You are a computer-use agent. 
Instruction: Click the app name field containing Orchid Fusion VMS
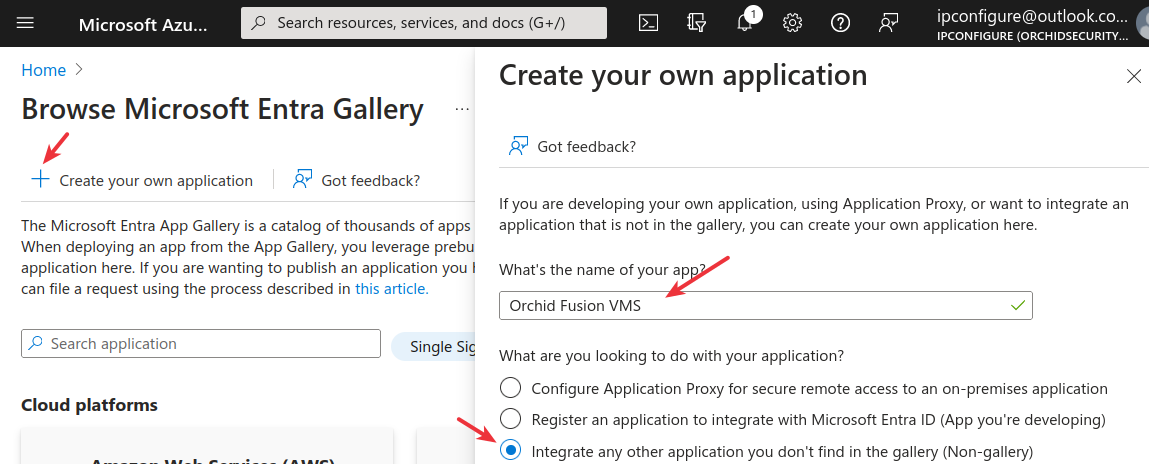(x=766, y=306)
